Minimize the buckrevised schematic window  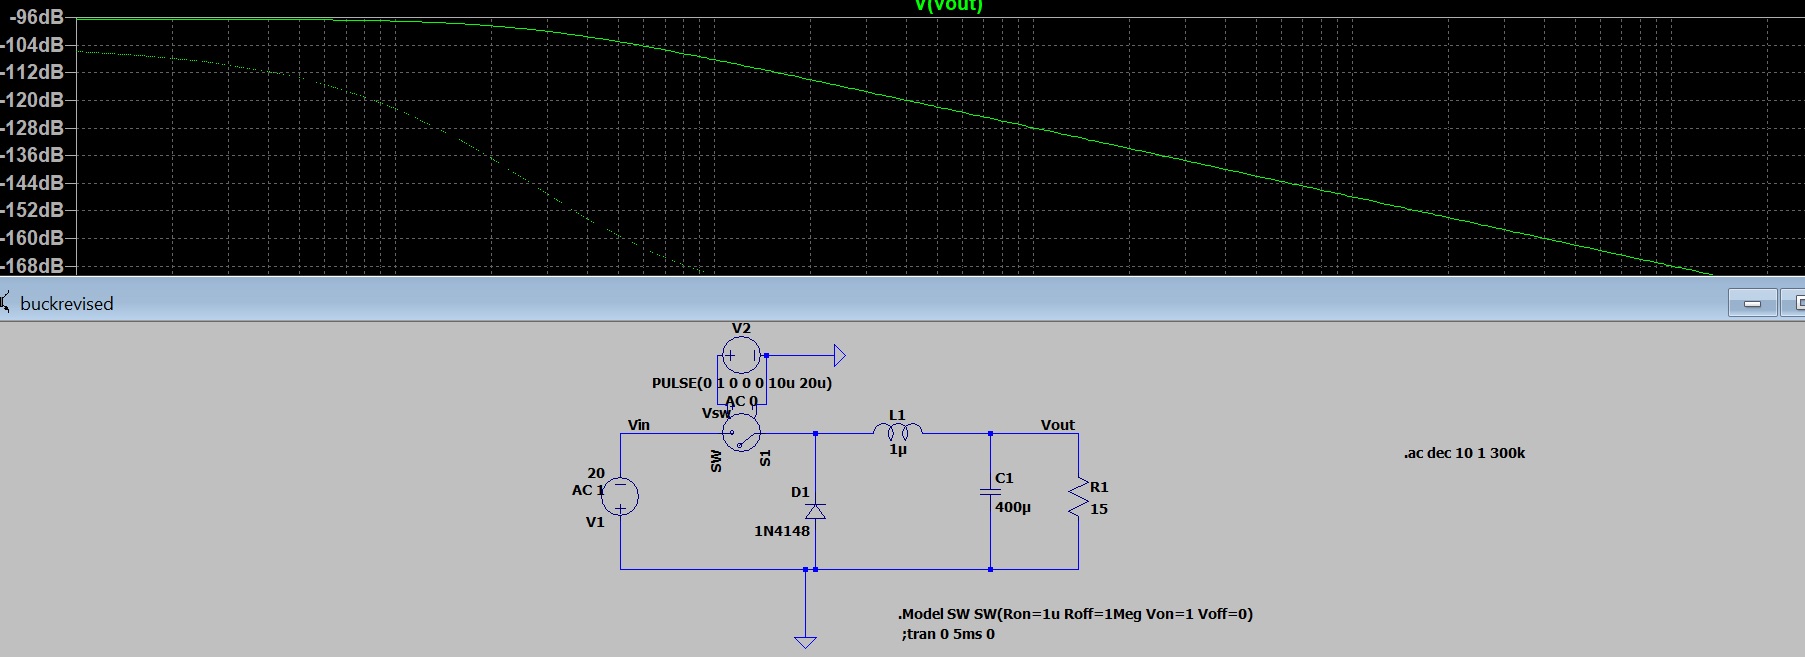click(x=1752, y=303)
